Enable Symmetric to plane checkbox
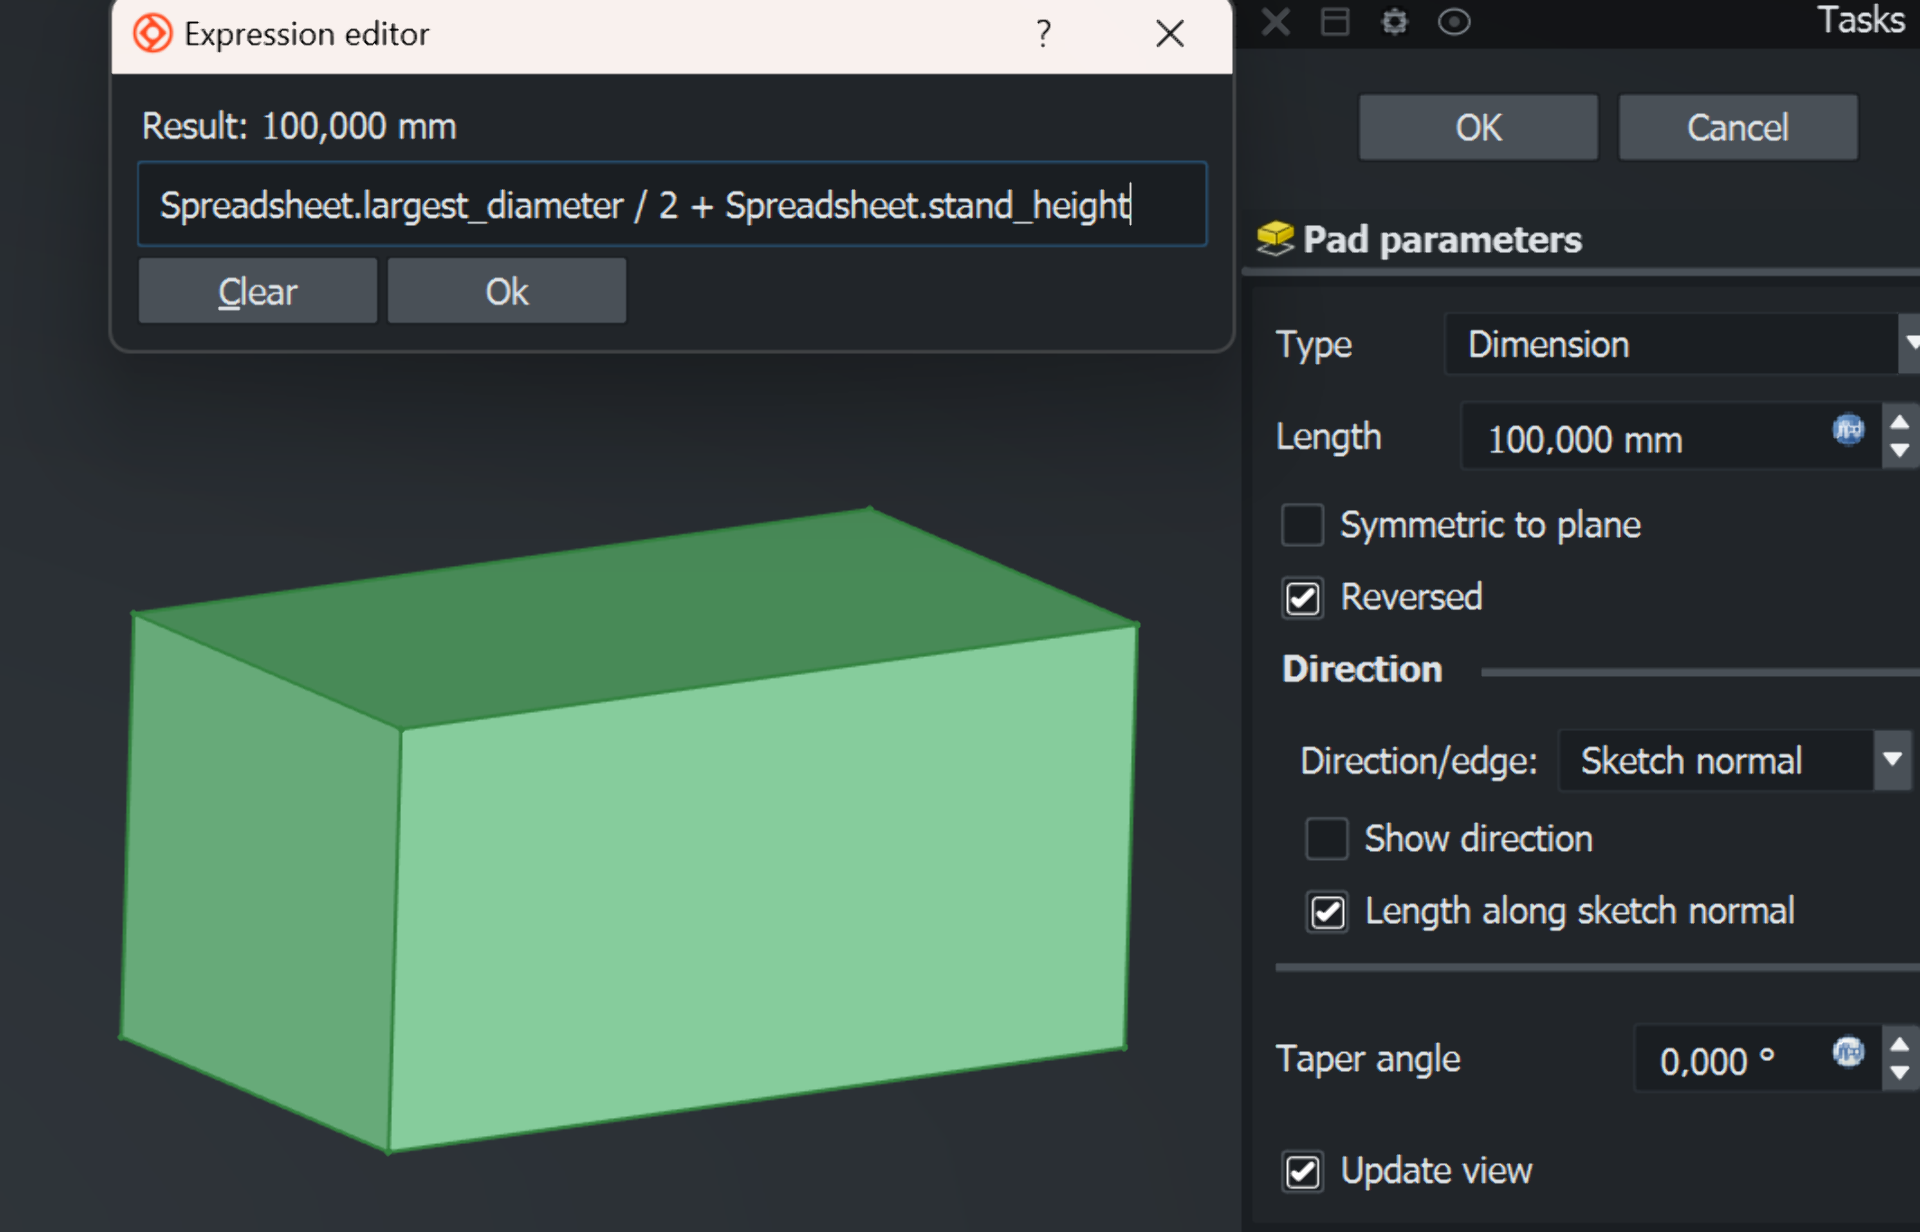 pos(1302,525)
